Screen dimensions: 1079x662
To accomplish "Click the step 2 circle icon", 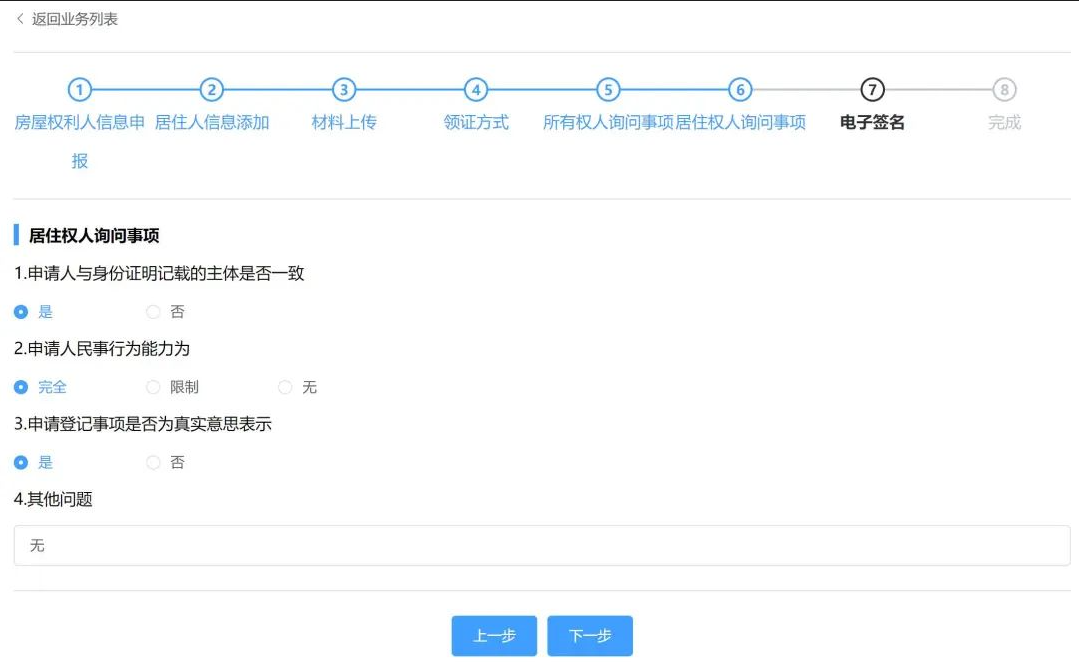I will coord(211,90).
